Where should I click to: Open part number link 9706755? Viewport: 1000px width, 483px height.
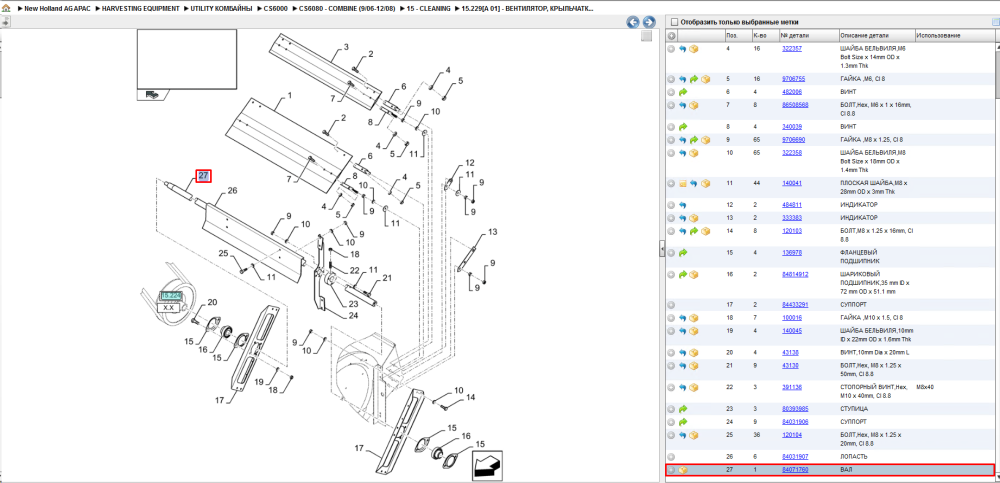click(x=793, y=79)
